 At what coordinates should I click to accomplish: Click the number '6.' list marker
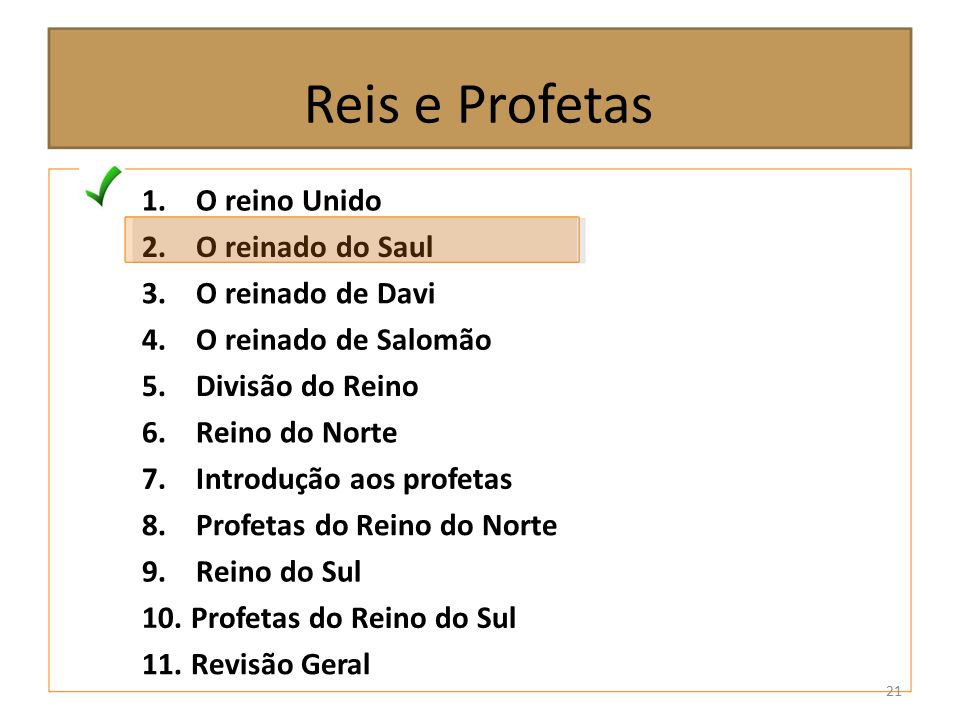click(x=154, y=433)
